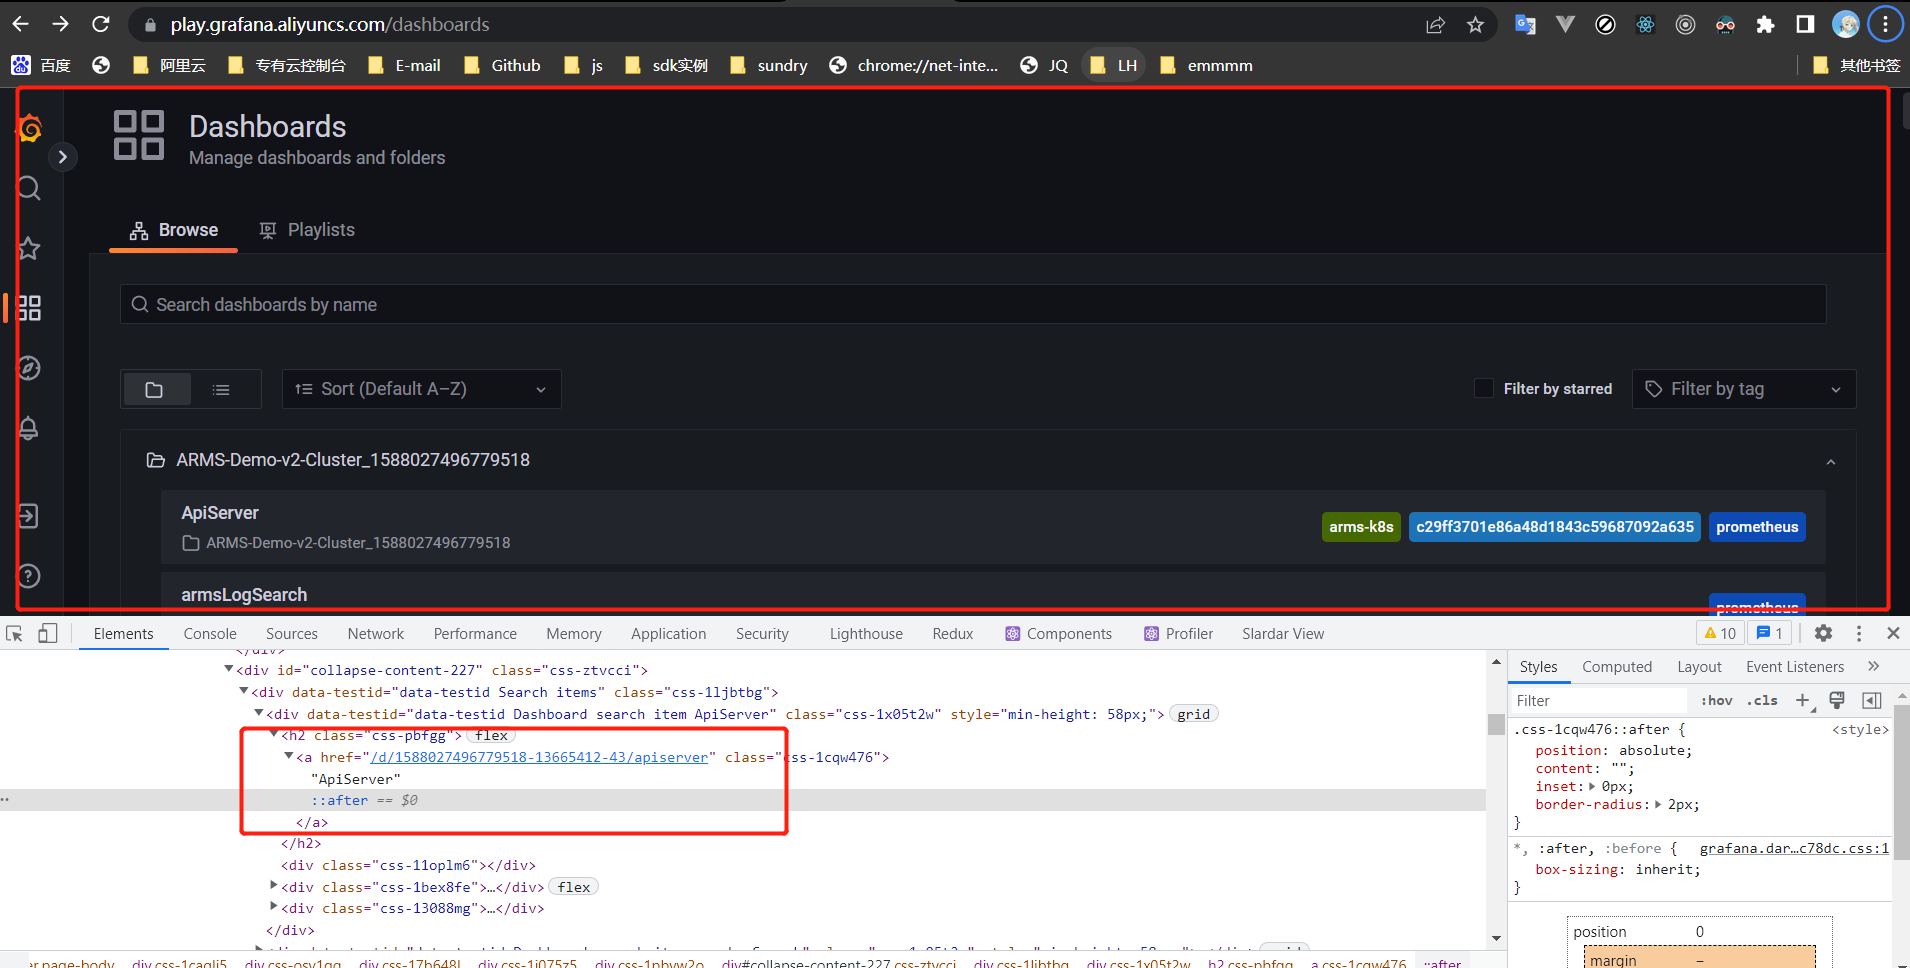Viewport: 1910px width, 968px height.
Task: Open Help question mark icon in sidebar
Action: (x=29, y=576)
